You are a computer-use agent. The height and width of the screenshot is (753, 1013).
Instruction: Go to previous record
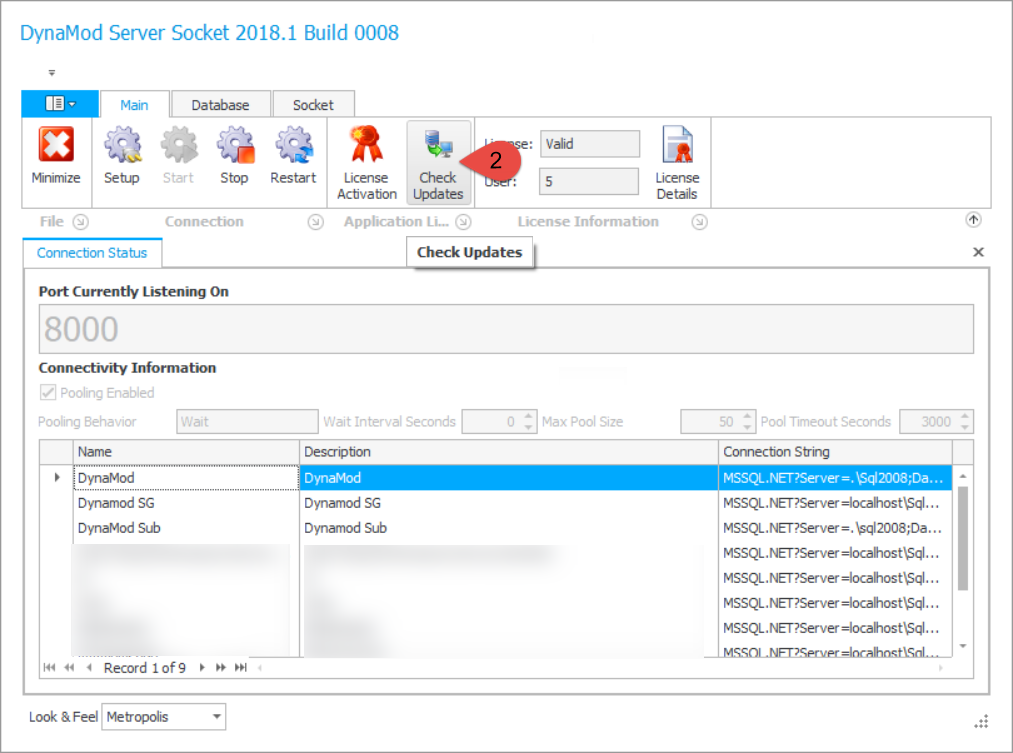(89, 667)
